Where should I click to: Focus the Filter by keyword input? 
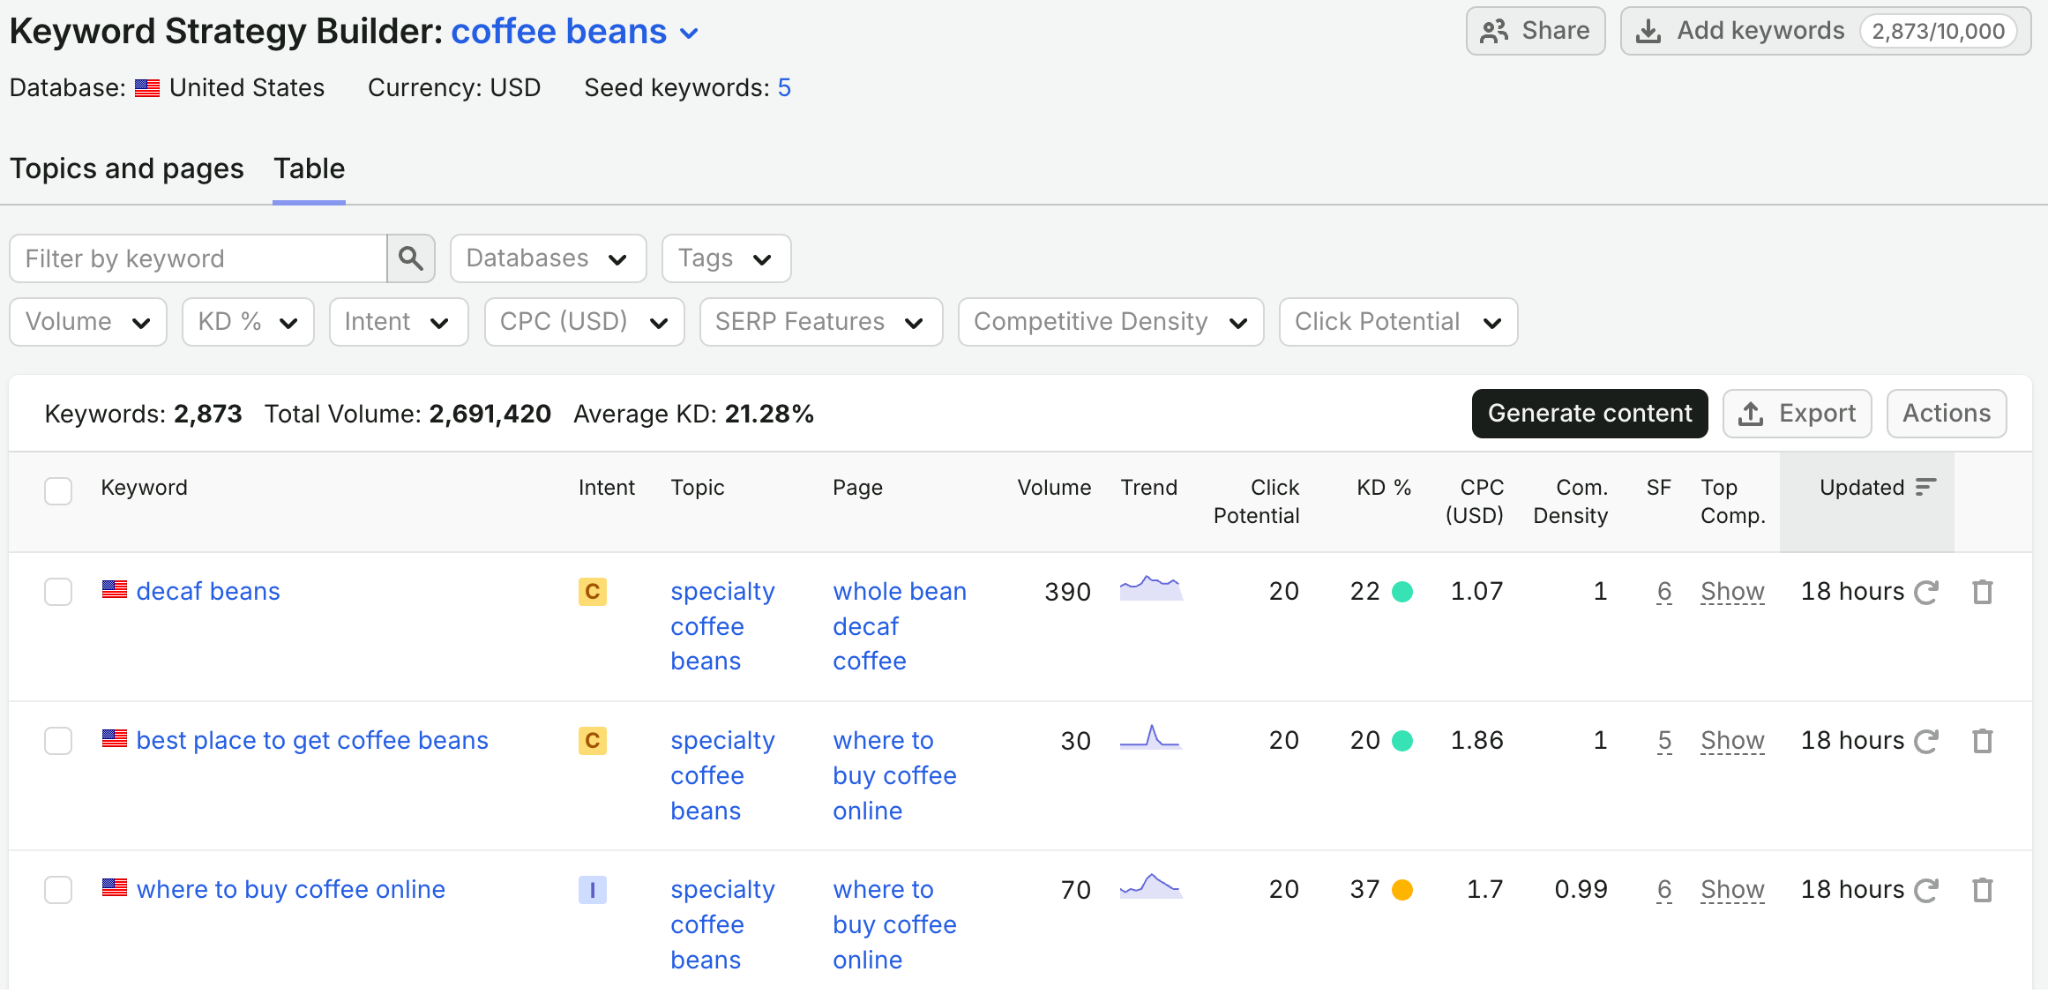pos(198,259)
